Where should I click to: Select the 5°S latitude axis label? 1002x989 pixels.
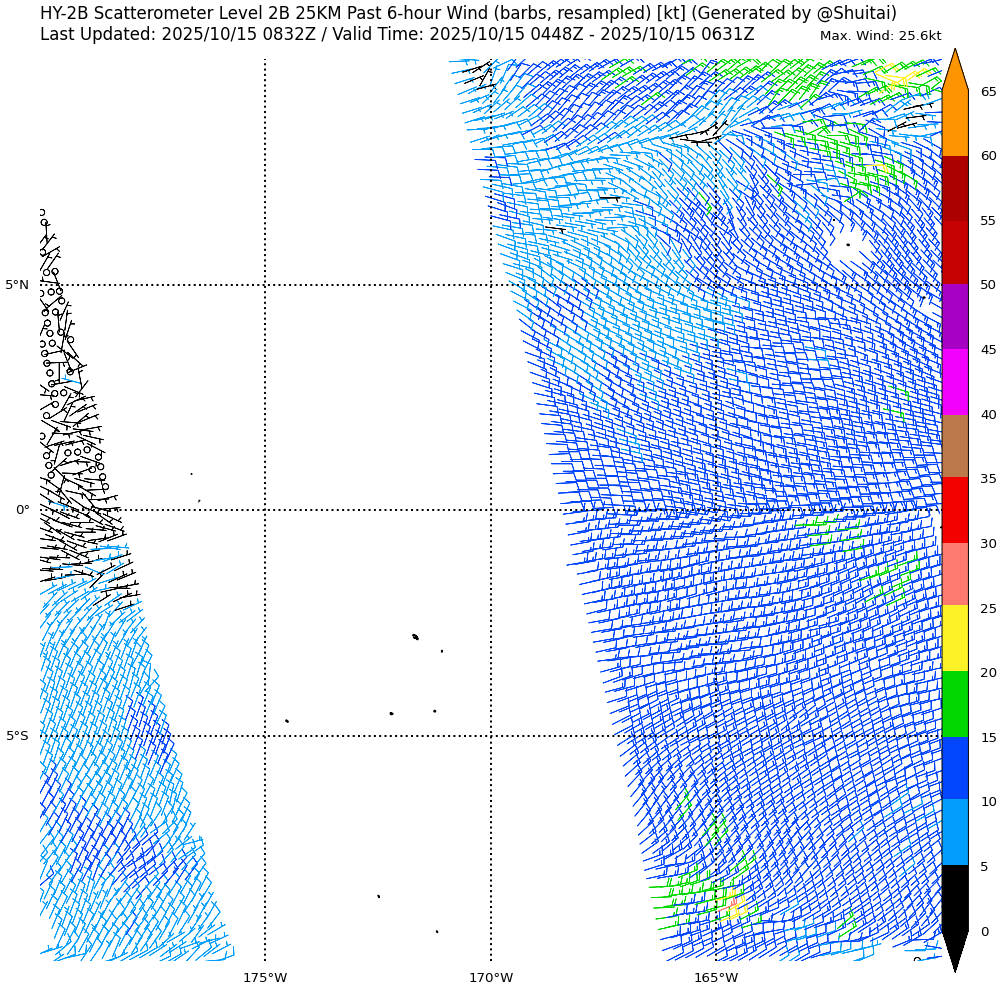point(17,736)
